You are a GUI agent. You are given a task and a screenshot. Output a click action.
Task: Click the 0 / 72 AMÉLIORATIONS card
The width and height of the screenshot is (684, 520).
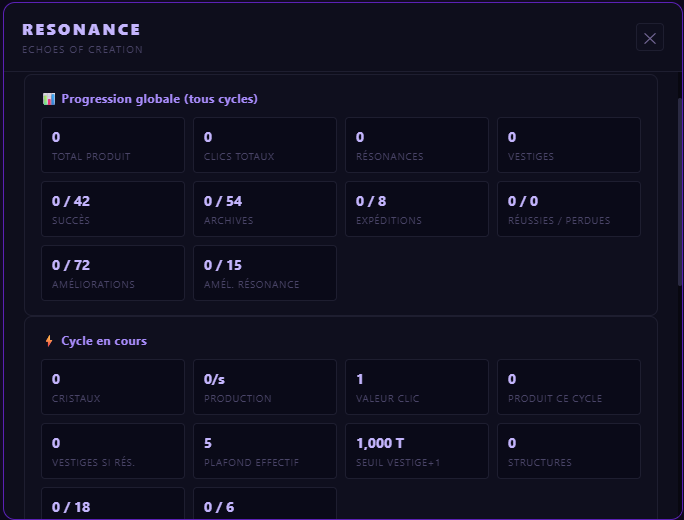click(113, 273)
